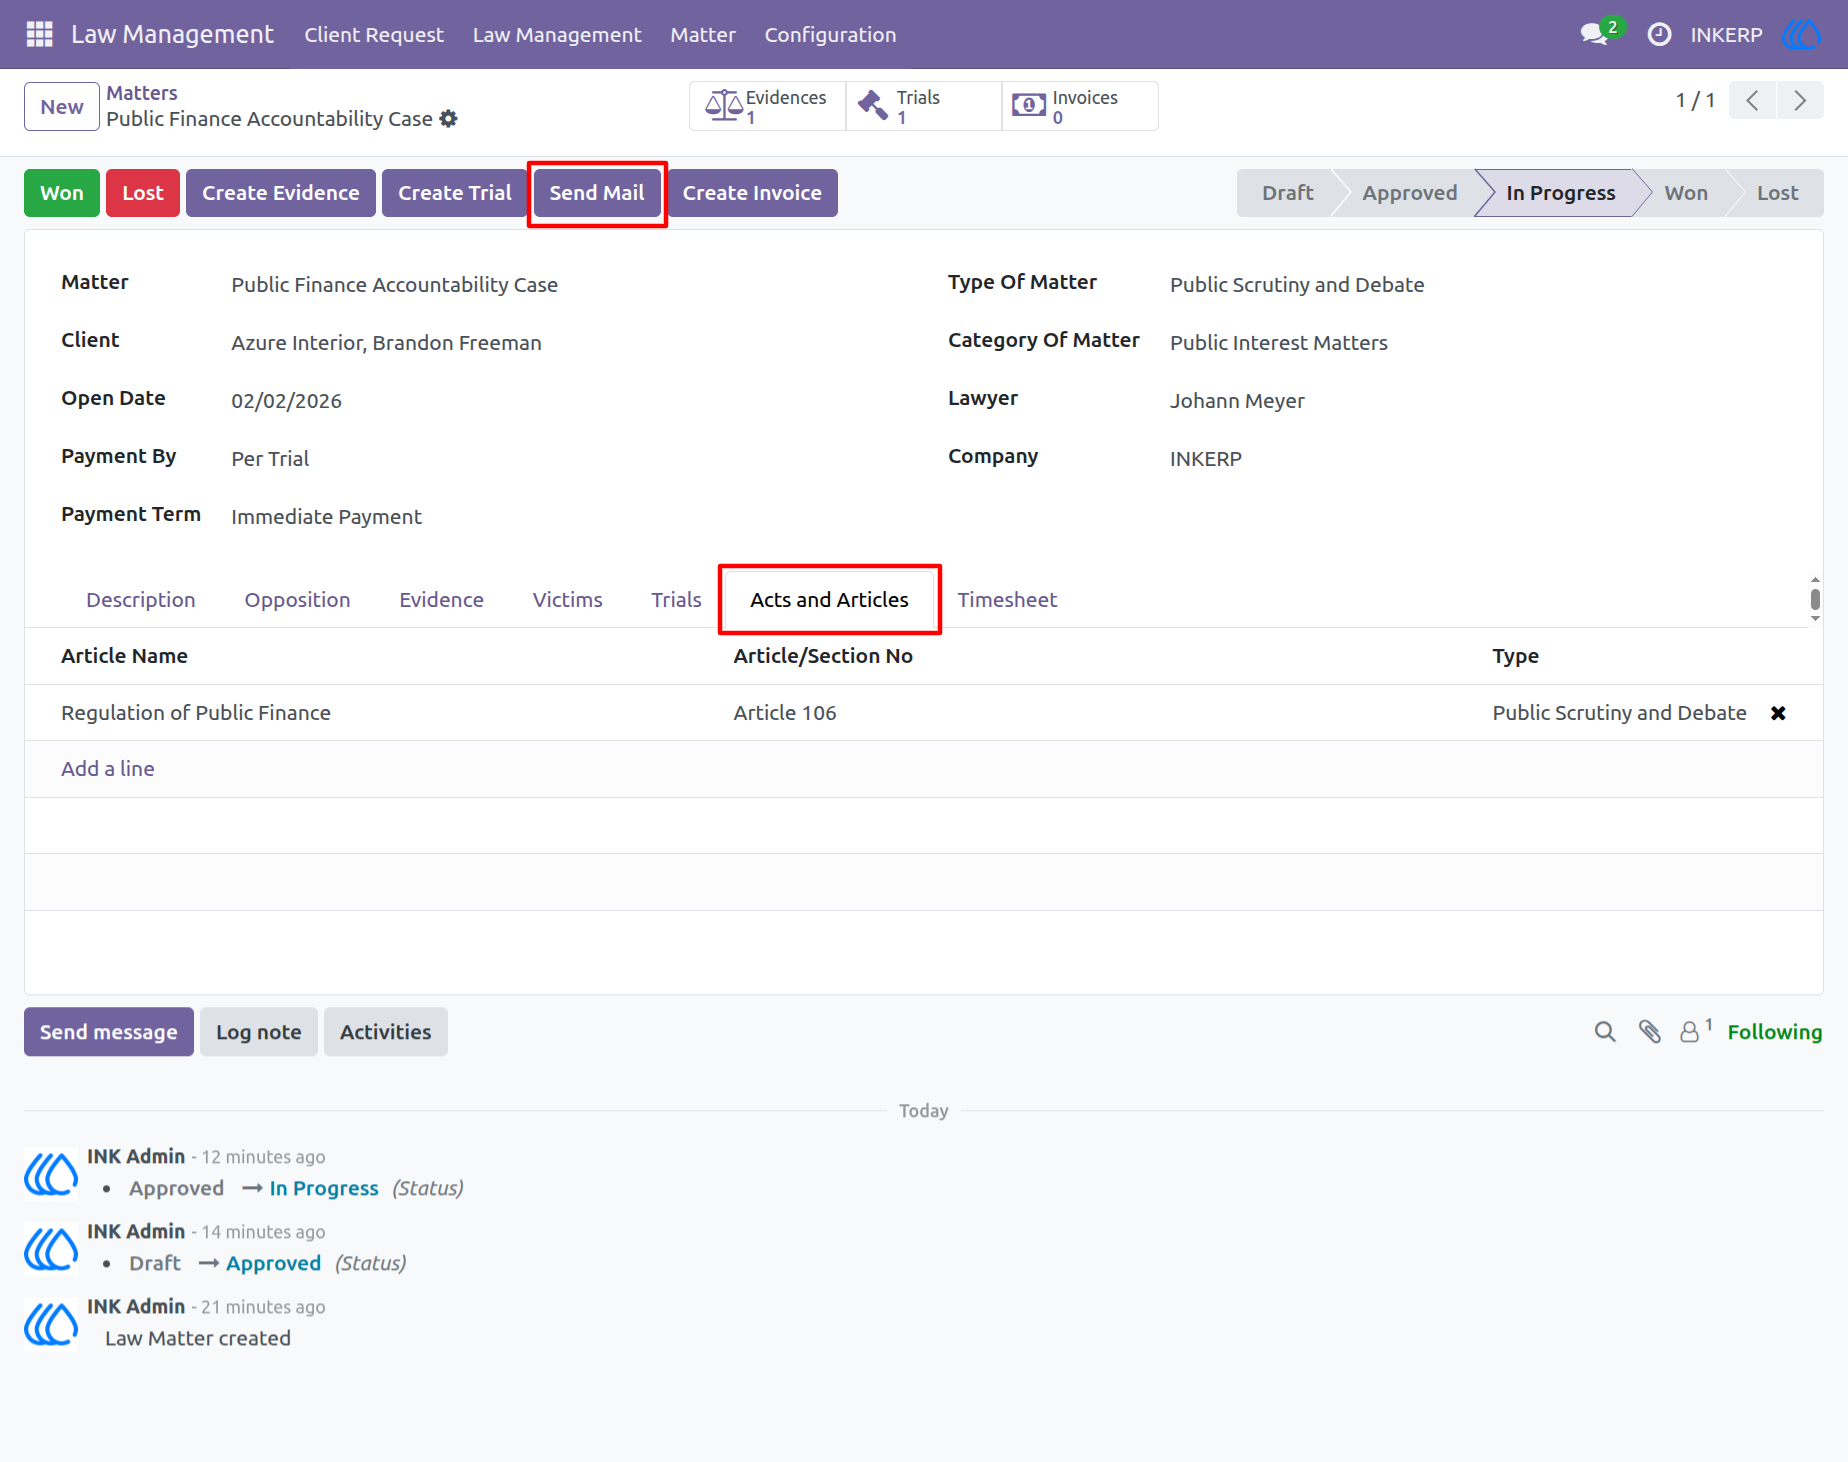This screenshot has width=1848, height=1462.
Task: Set status to Won in the statusbar
Action: tap(1686, 193)
